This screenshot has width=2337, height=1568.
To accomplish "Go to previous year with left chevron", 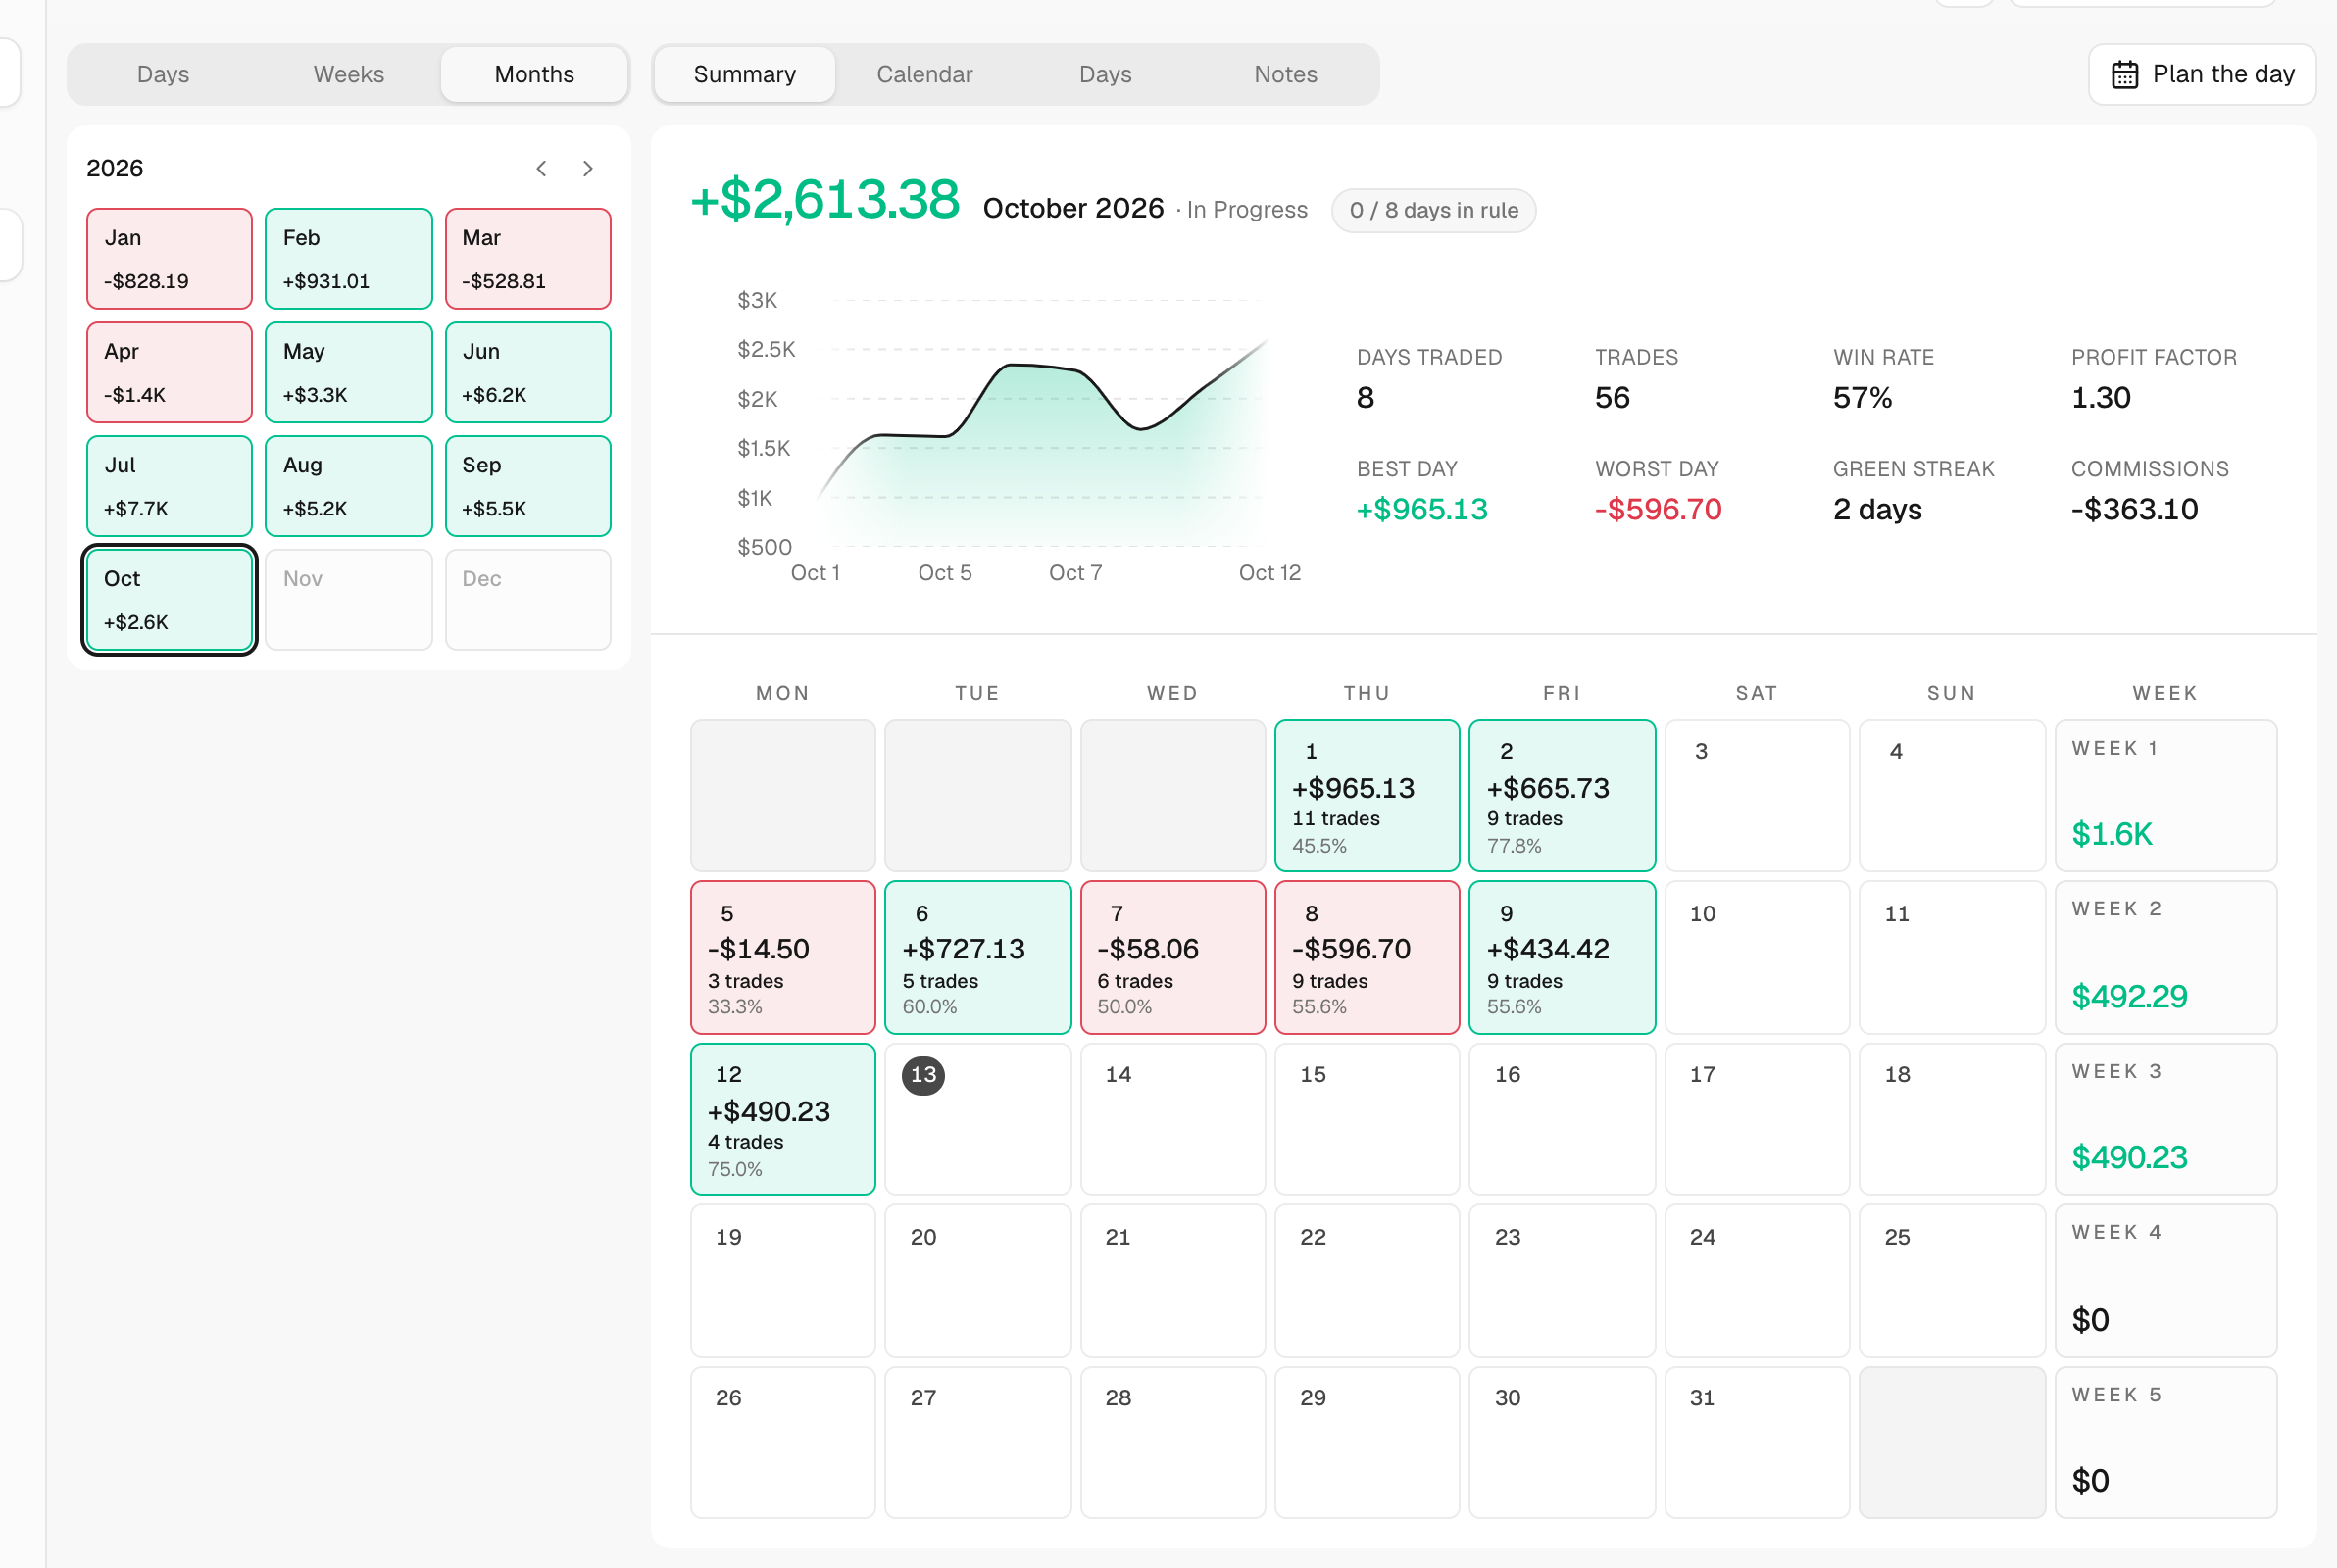I will click(x=541, y=169).
